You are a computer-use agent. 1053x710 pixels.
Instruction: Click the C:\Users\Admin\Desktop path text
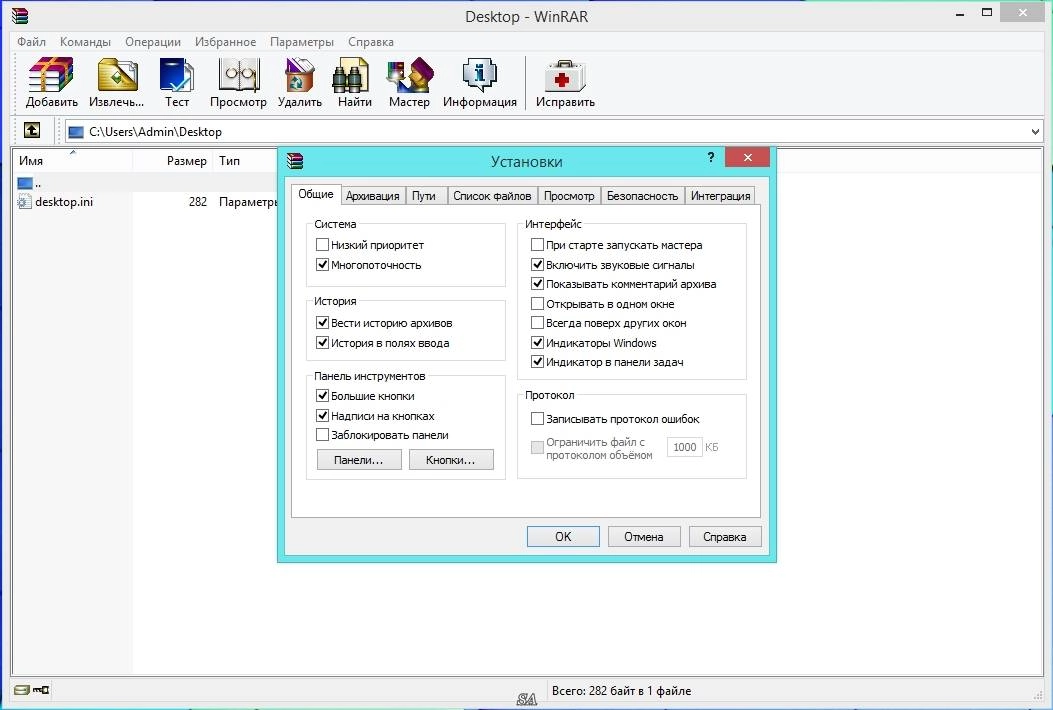[155, 132]
